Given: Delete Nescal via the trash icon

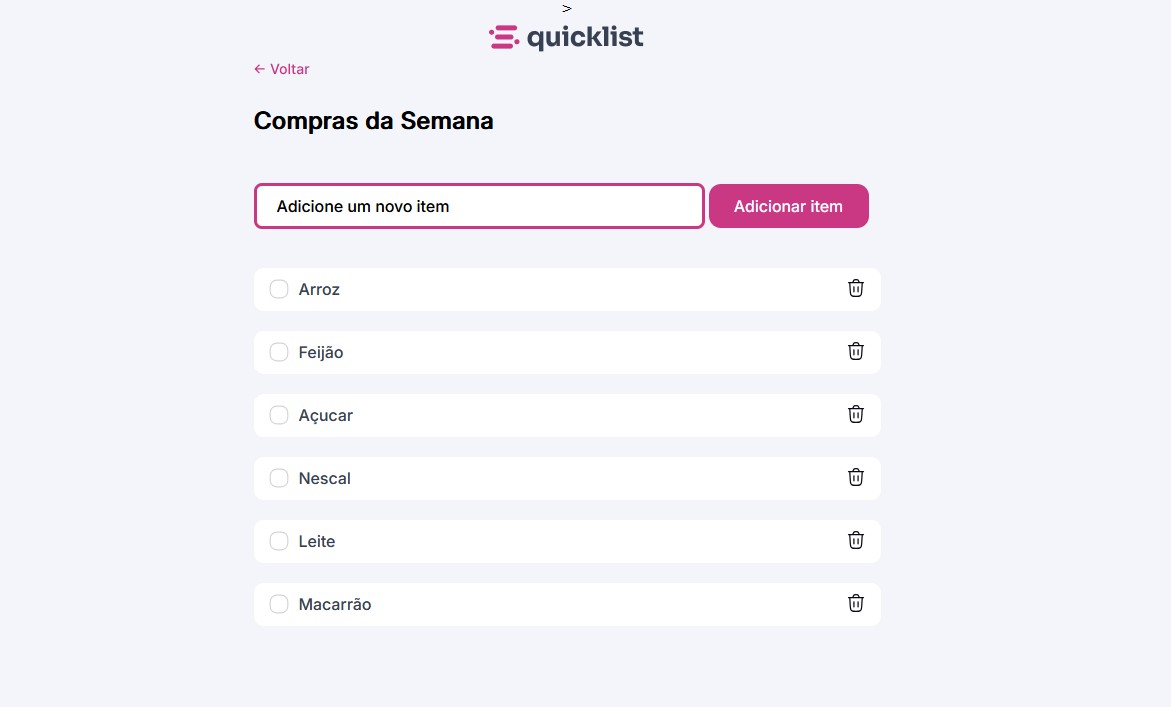Looking at the screenshot, I should pos(856,477).
